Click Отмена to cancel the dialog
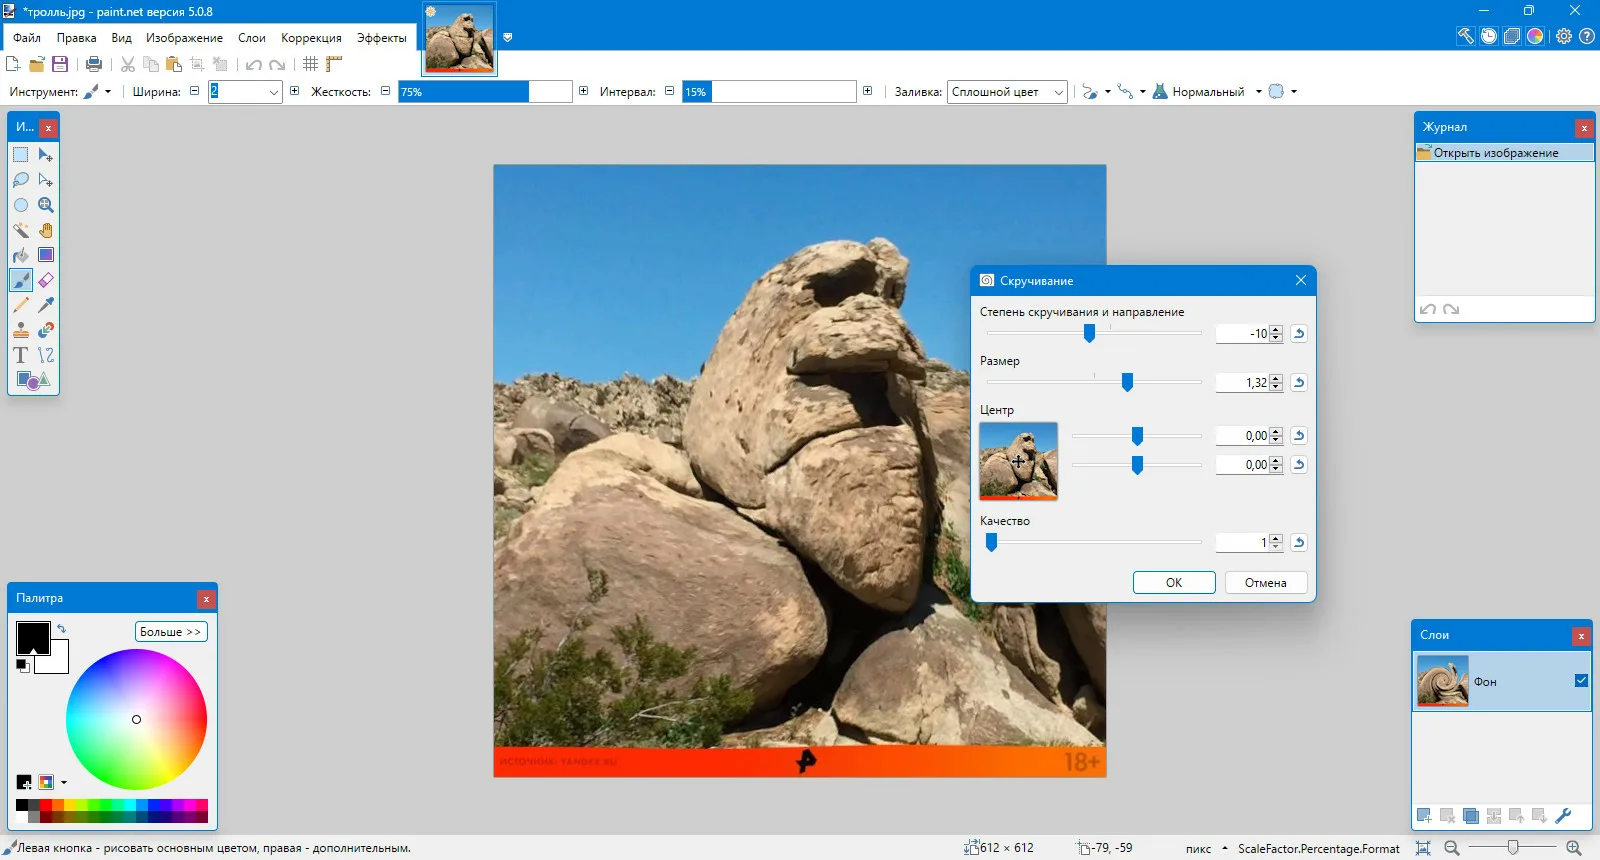This screenshot has height=860, width=1600. [x=1265, y=583]
